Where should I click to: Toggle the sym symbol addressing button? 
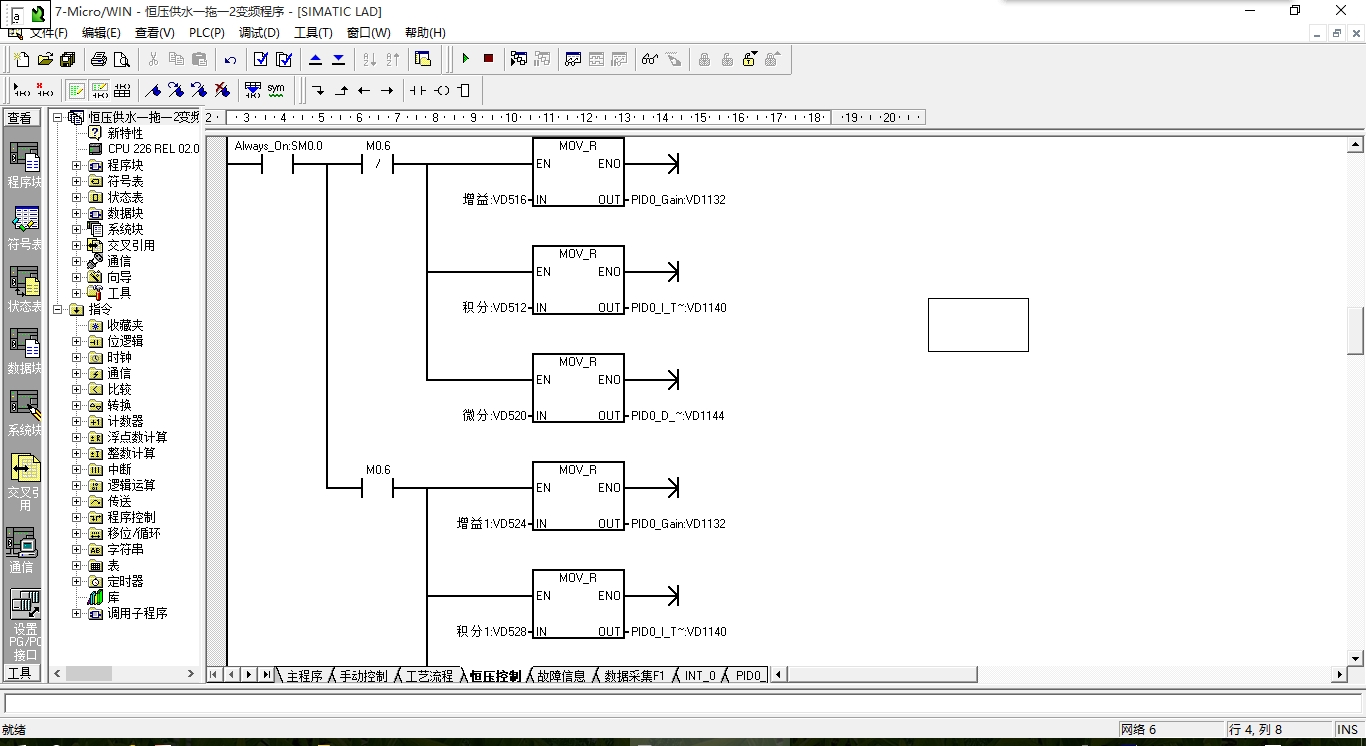276,90
